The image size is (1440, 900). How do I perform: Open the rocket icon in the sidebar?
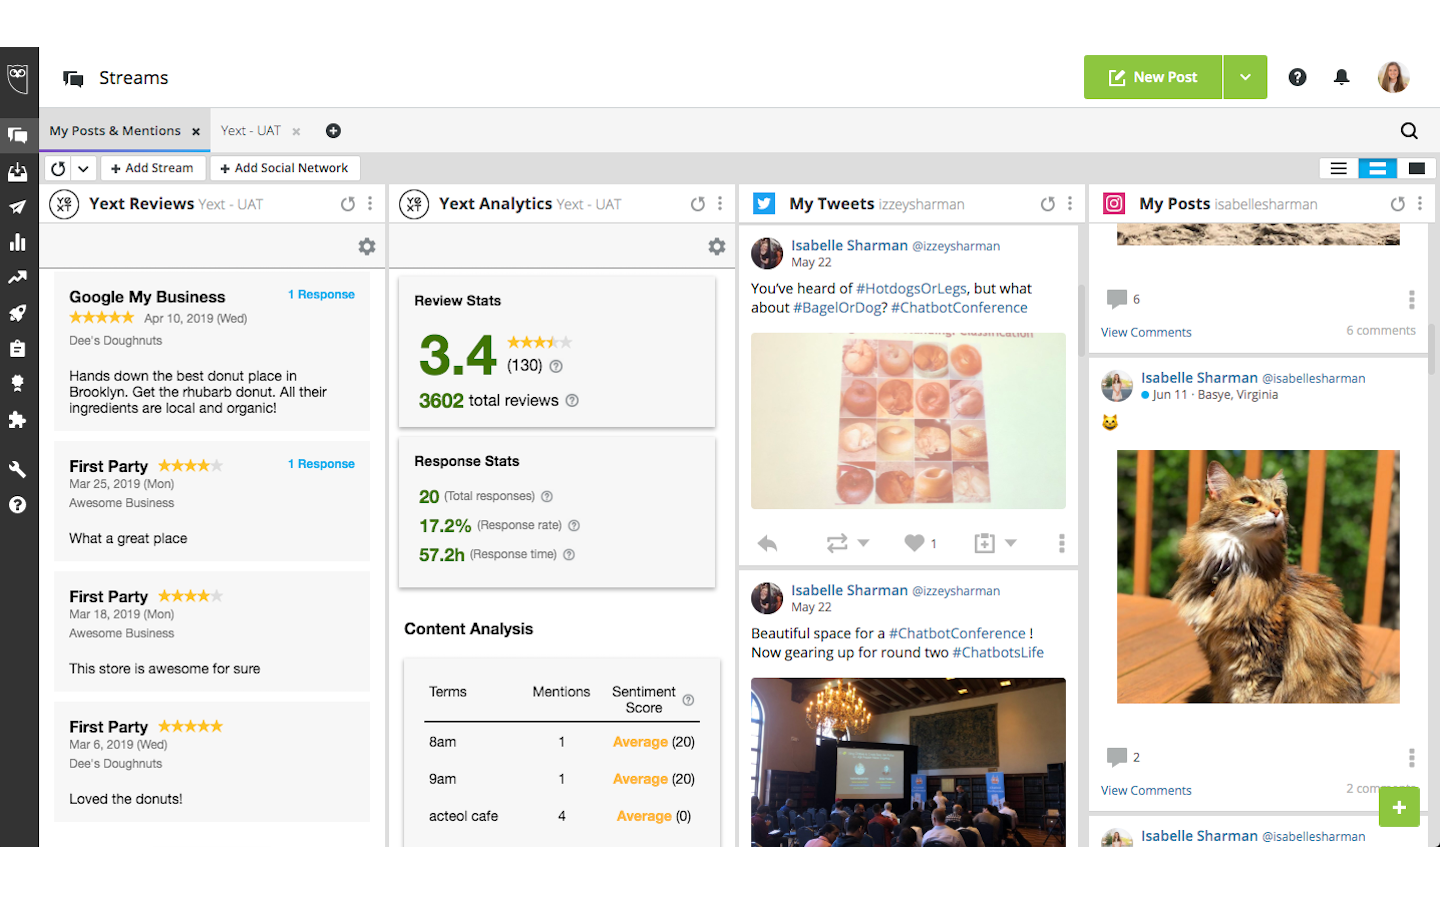(18, 313)
